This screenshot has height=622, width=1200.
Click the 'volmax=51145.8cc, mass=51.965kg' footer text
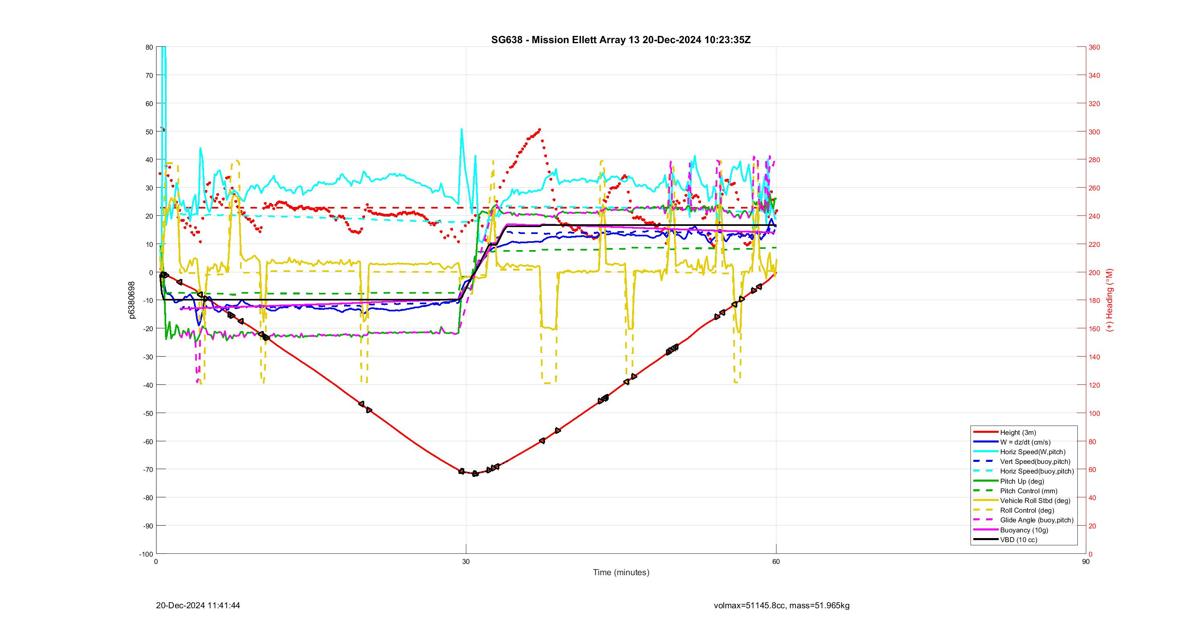(782, 605)
